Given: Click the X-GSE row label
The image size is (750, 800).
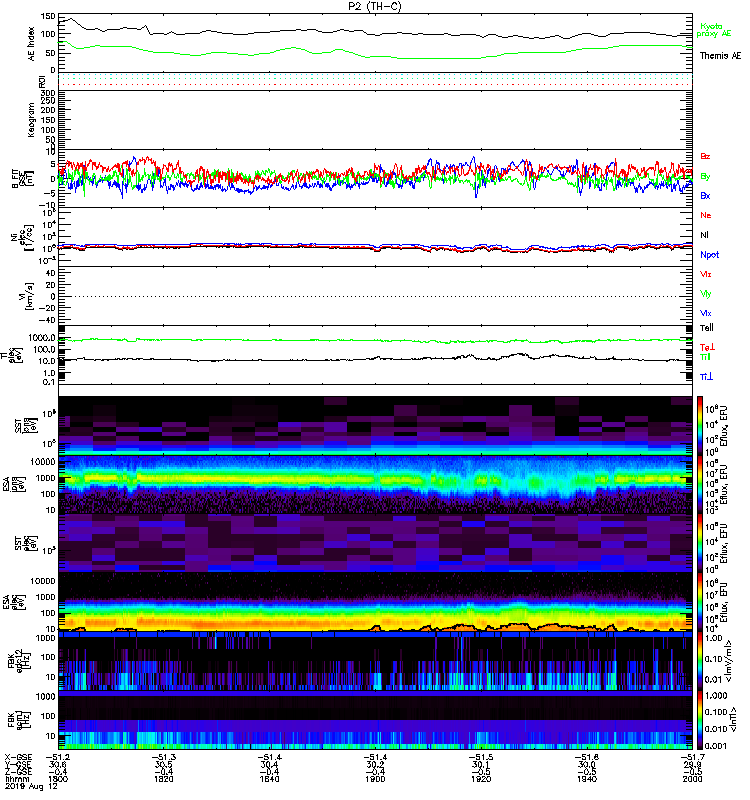Looking at the screenshot, I should point(18,757).
